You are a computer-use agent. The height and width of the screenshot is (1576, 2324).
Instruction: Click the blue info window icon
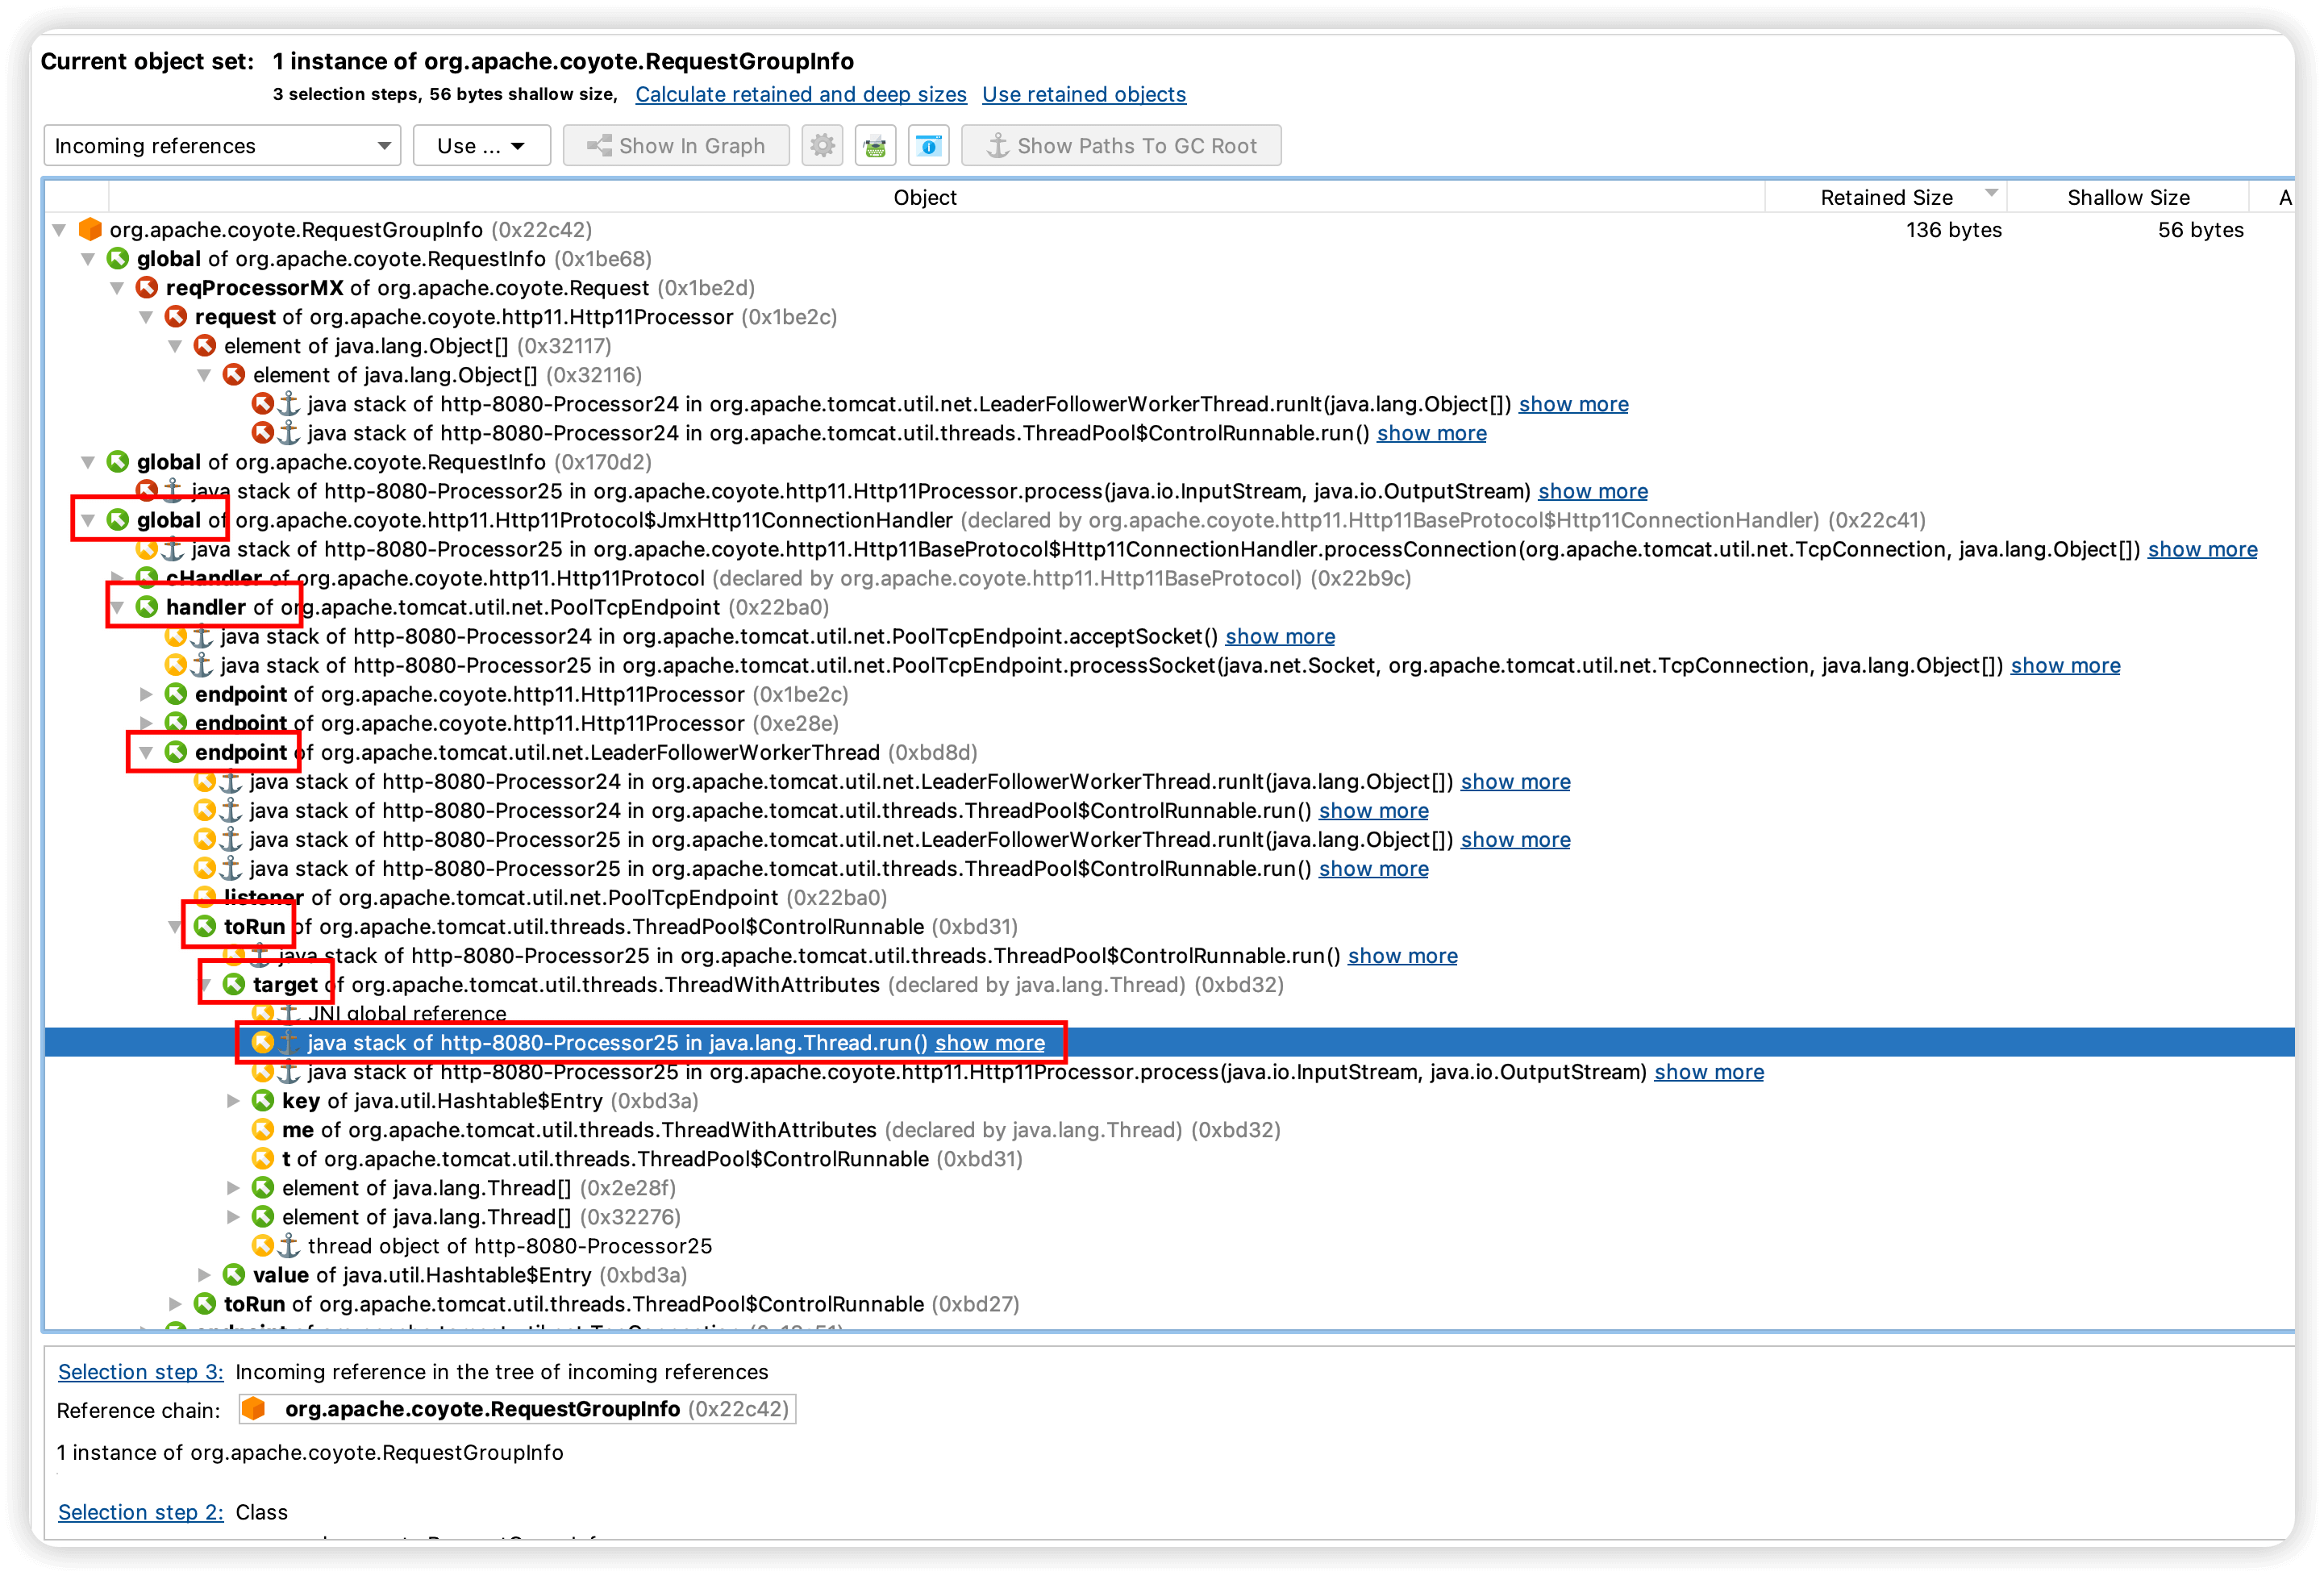click(x=928, y=146)
